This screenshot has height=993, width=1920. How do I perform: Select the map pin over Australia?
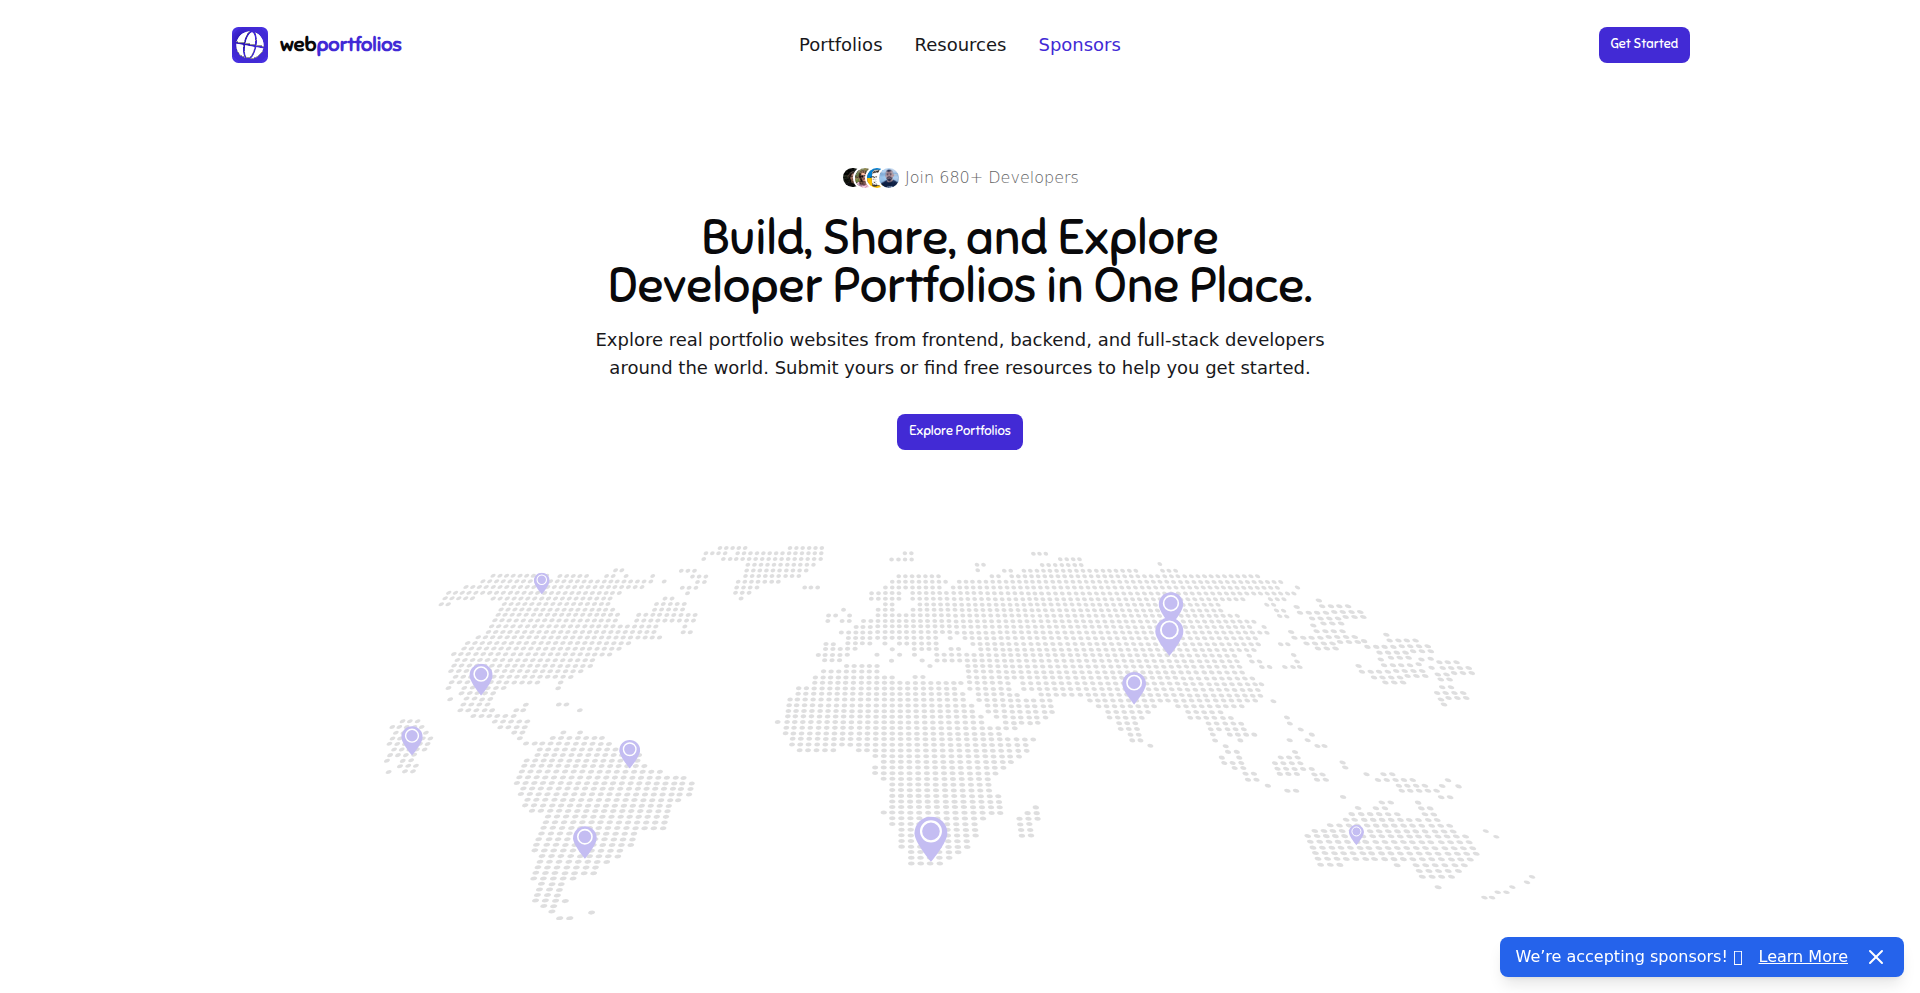(1356, 834)
